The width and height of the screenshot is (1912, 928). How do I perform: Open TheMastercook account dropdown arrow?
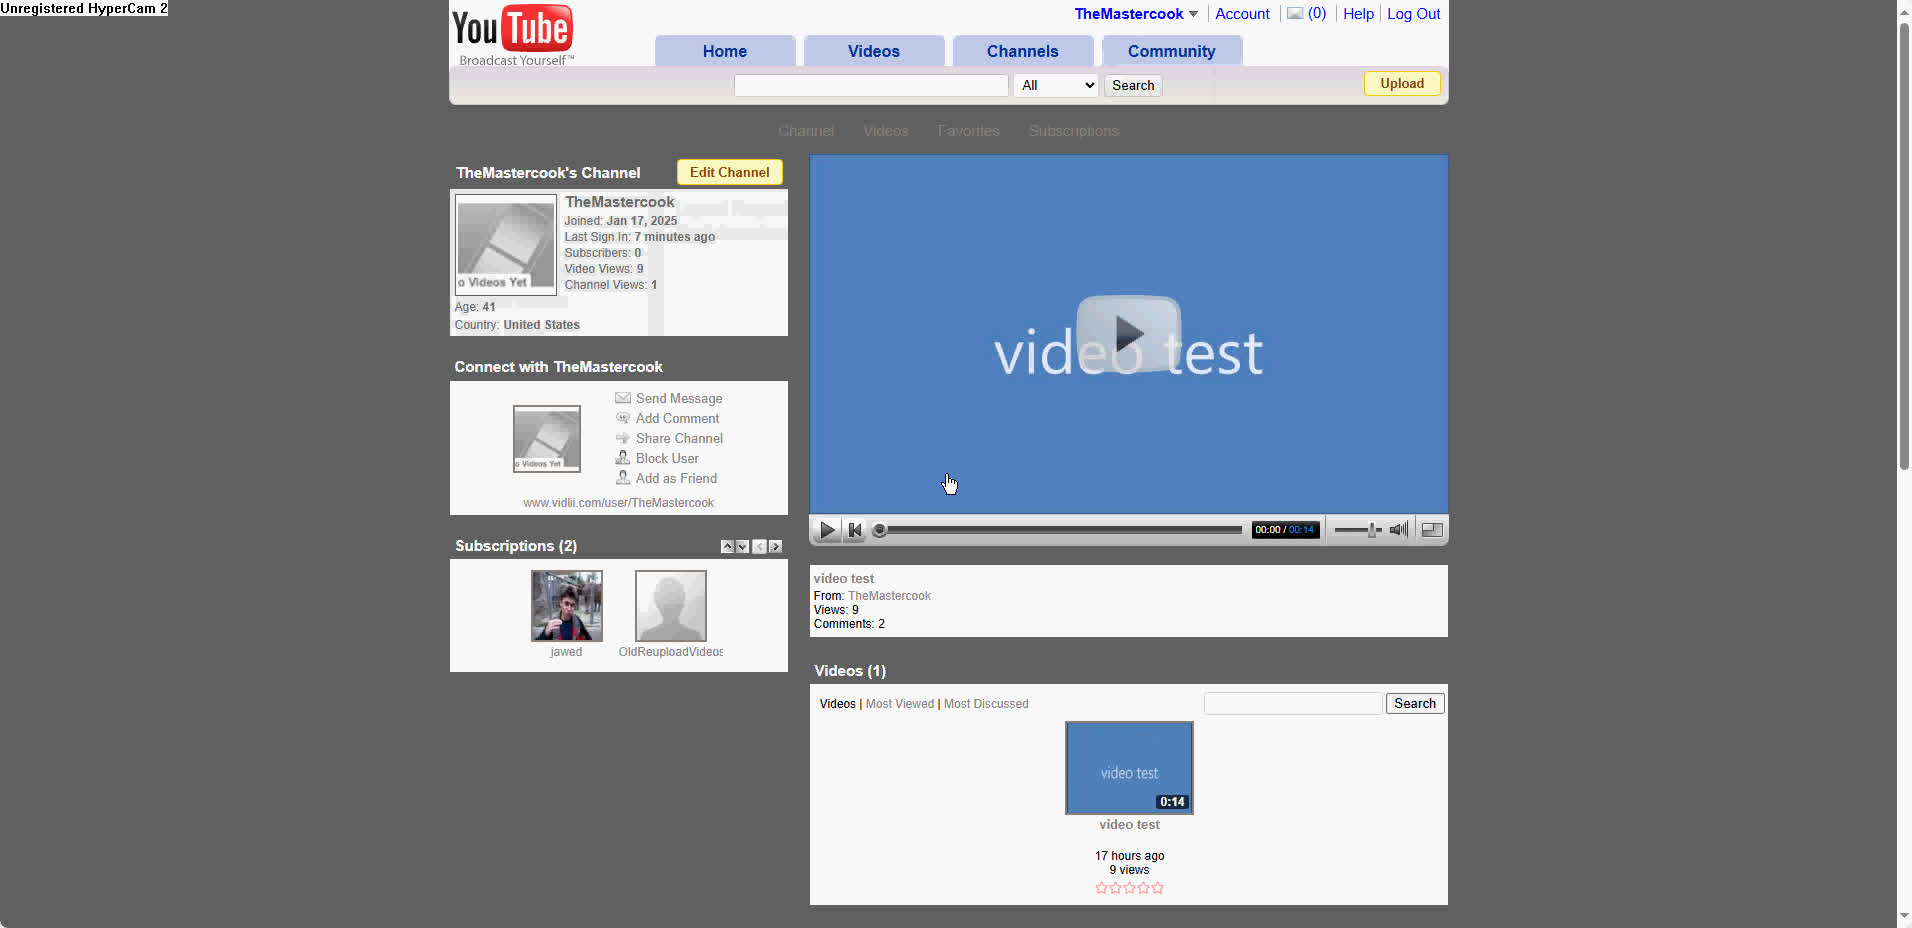[1193, 14]
